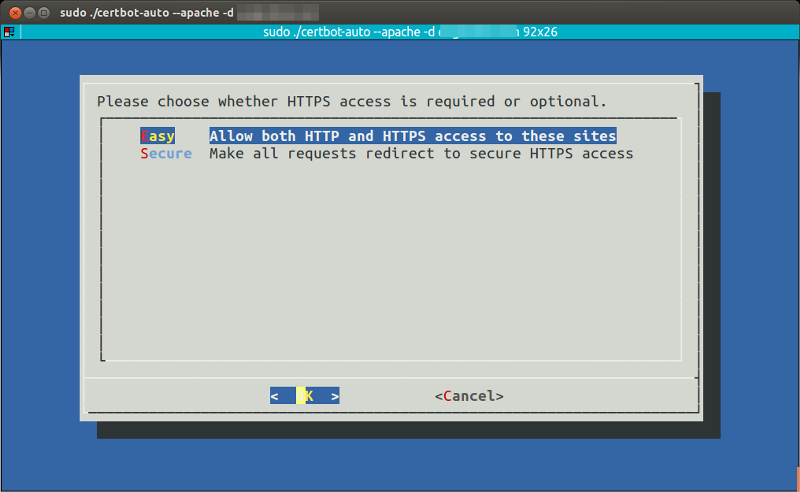800x492 pixels.
Task: Minimize the terminal window
Action: [x=30, y=13]
